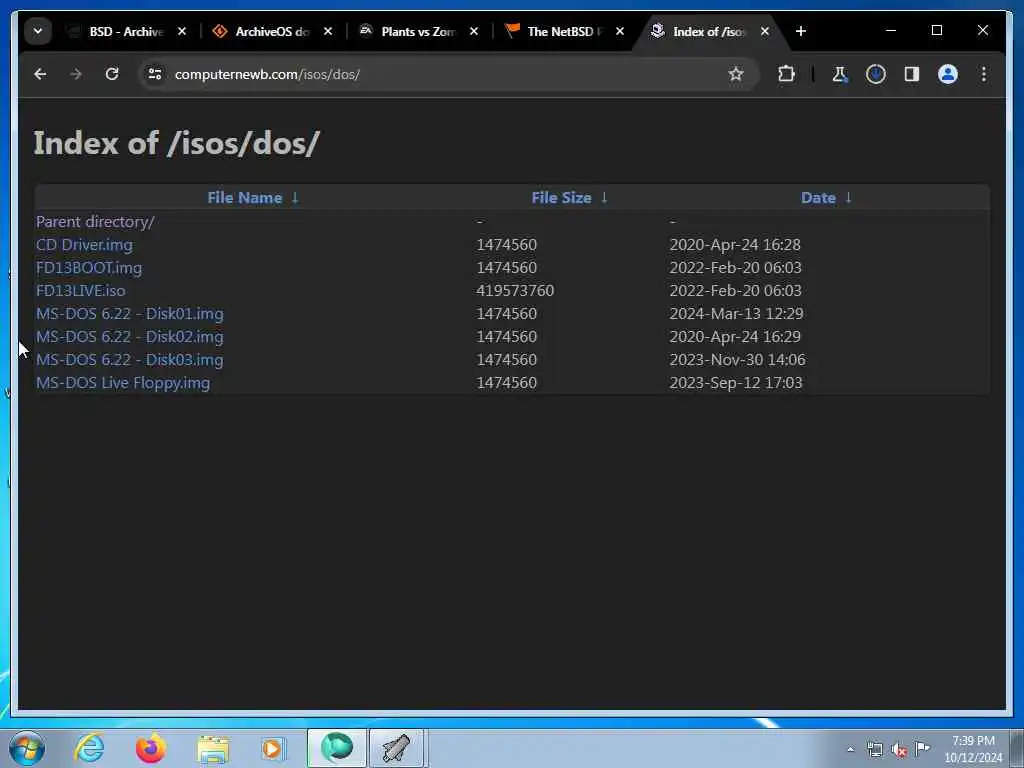The width and height of the screenshot is (1024, 768).
Task: Switch to the BSD - Archive tab
Action: click(125, 31)
